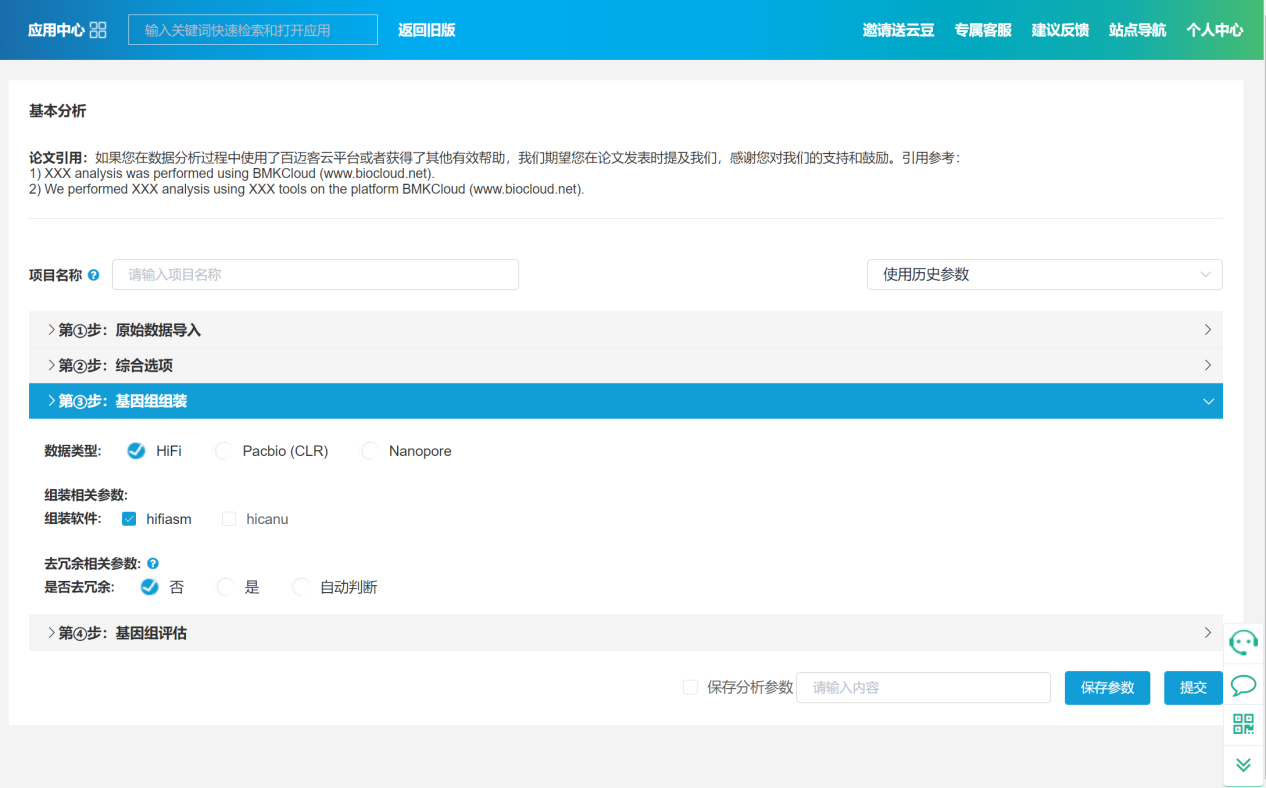Open the customer service headset icon
The height and width of the screenshot is (788, 1266).
point(1243,643)
